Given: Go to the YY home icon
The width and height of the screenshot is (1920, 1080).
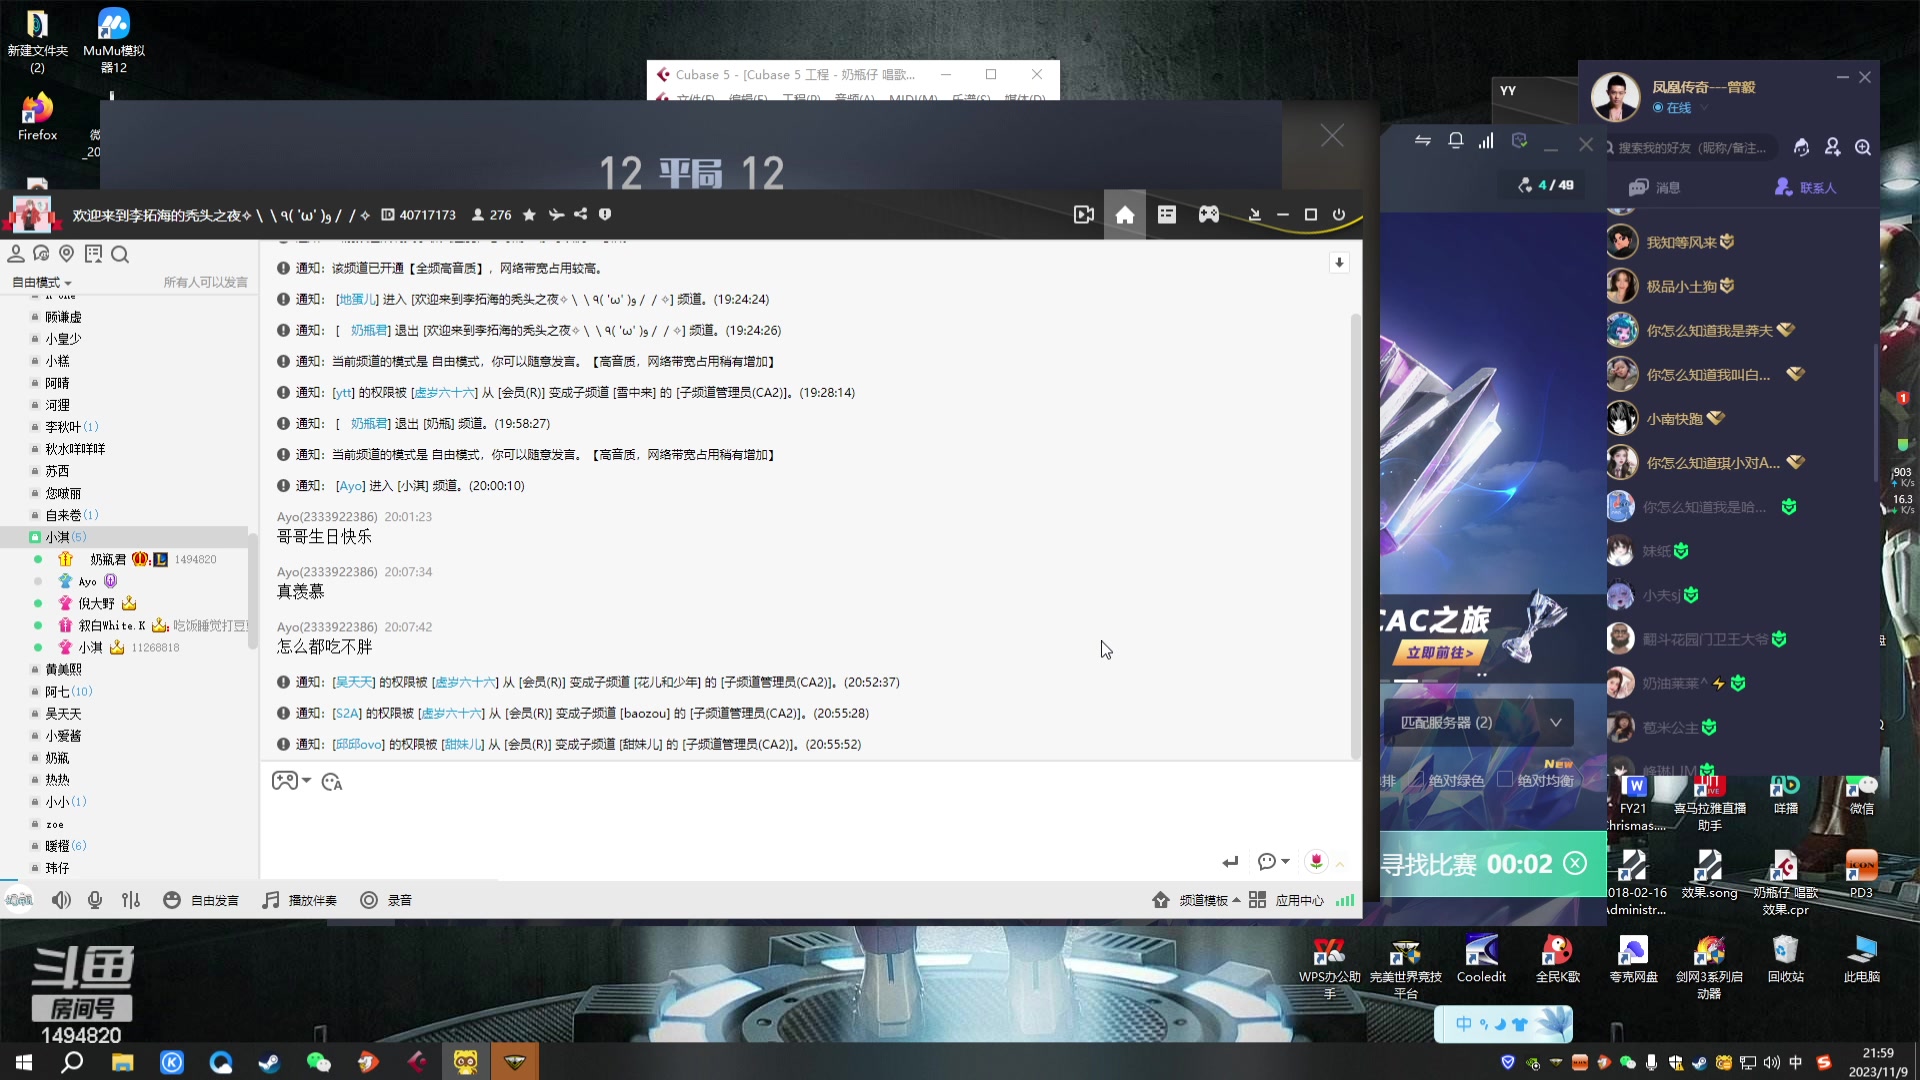Looking at the screenshot, I should (x=1125, y=215).
